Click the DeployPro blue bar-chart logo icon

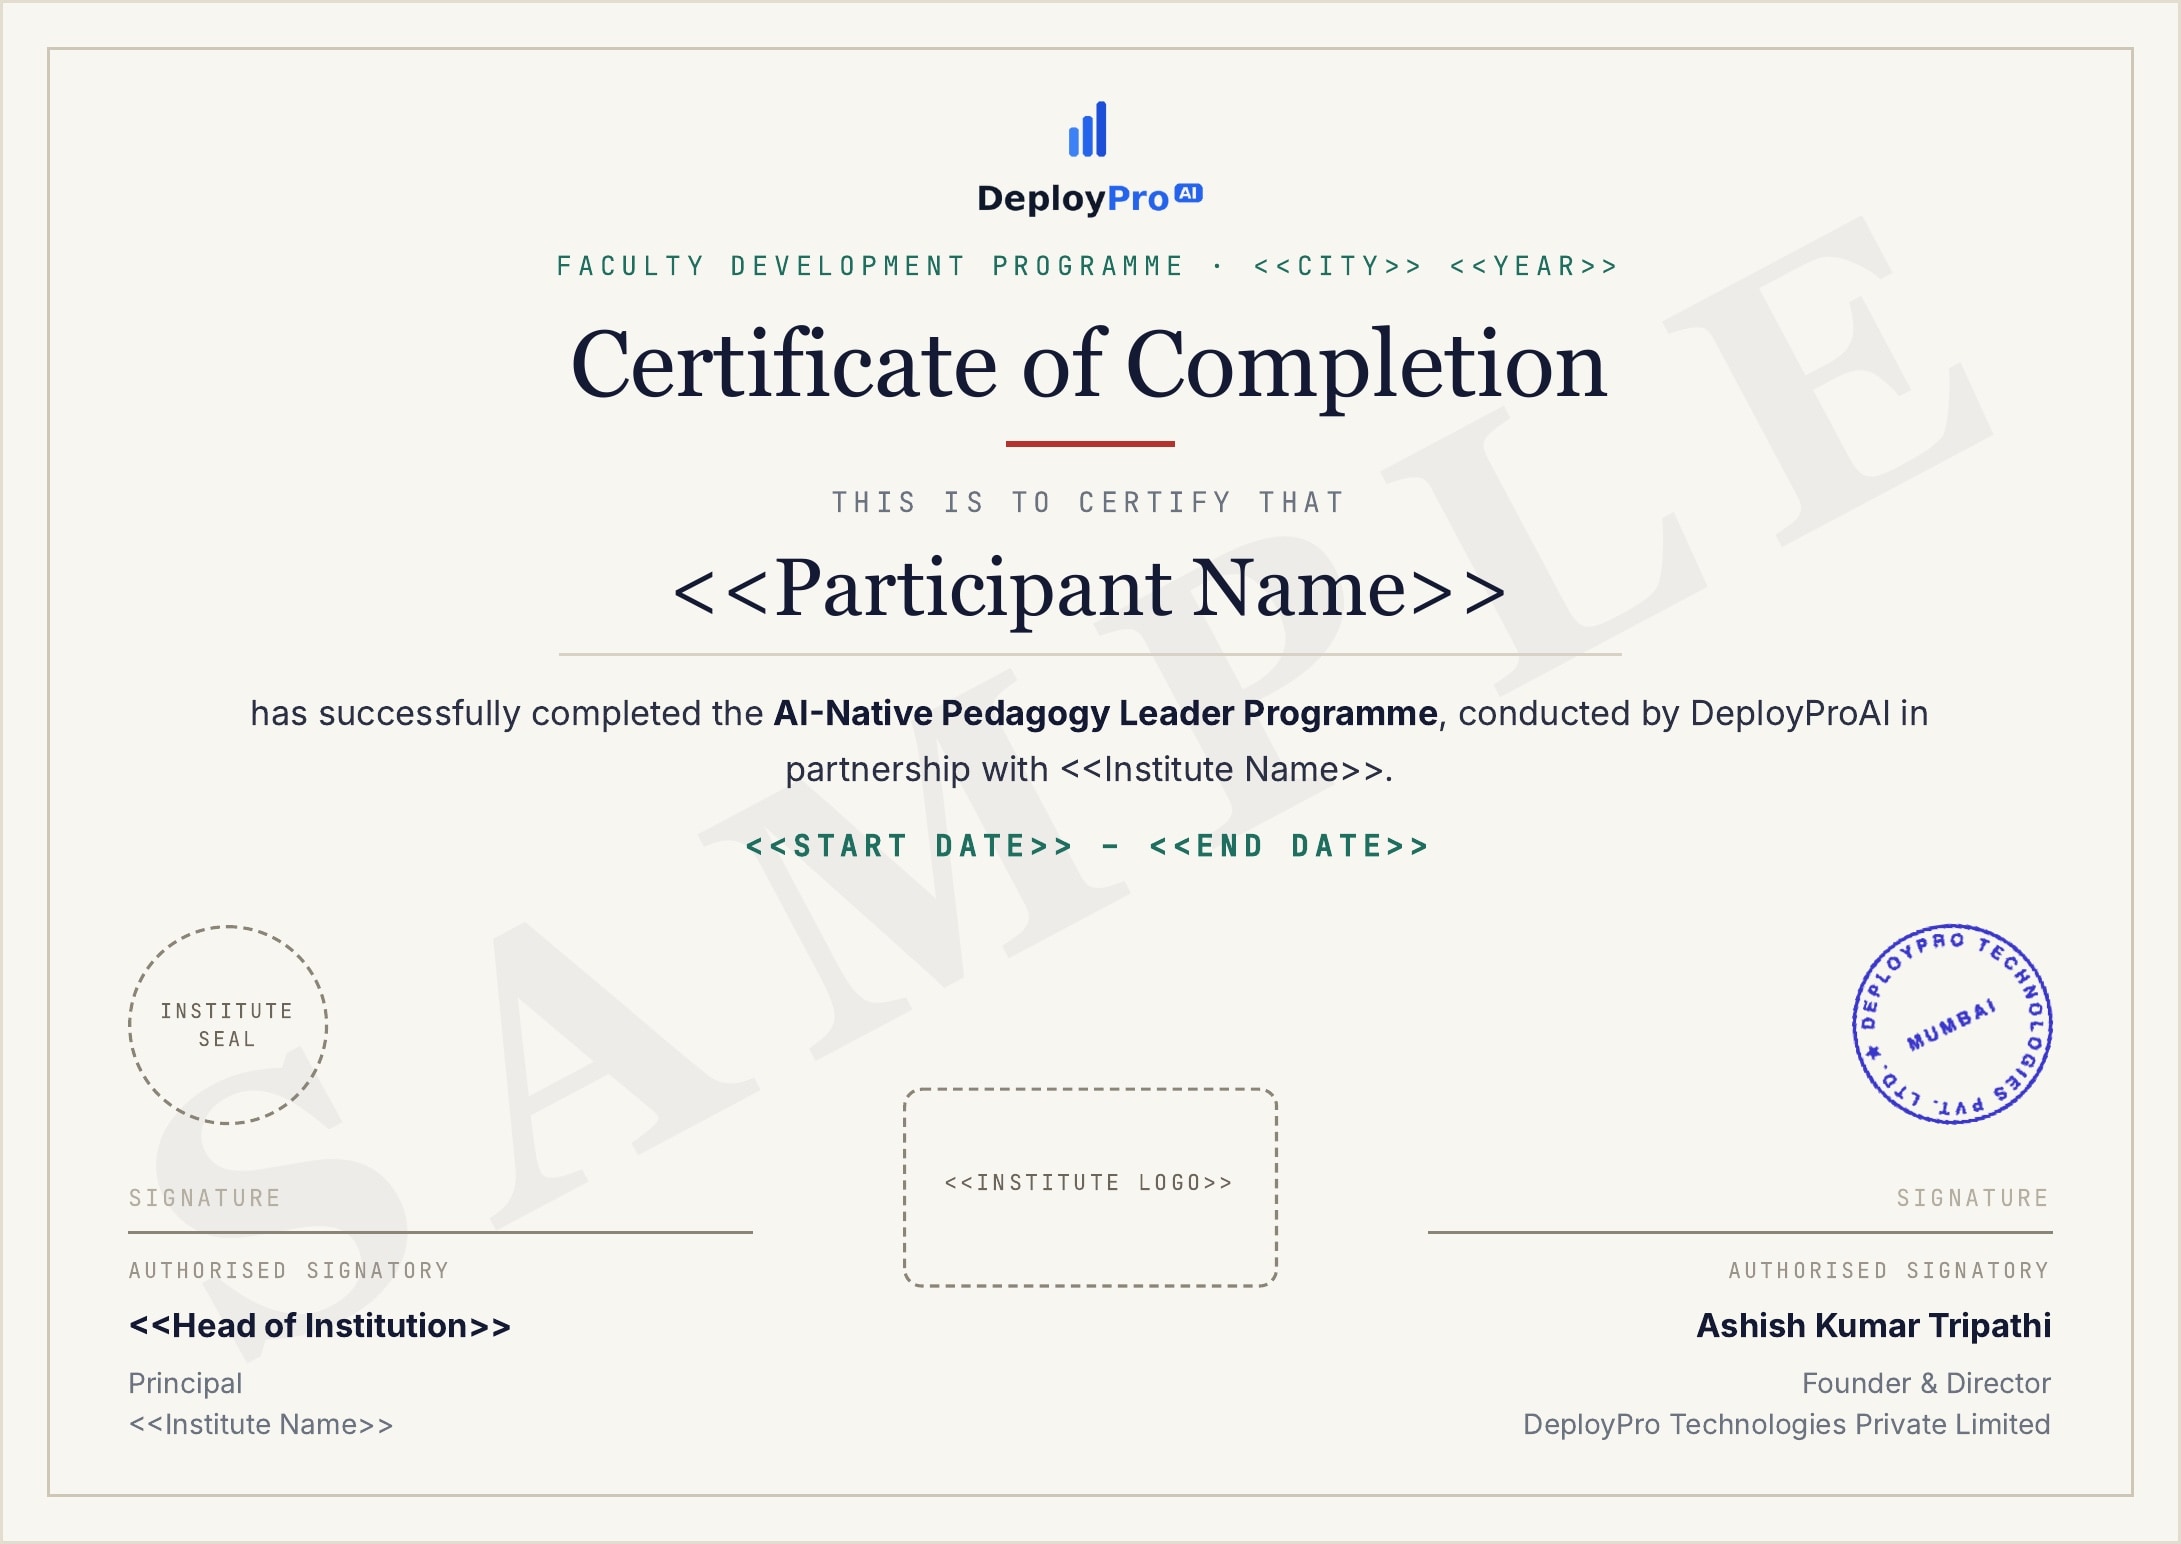(x=1088, y=129)
